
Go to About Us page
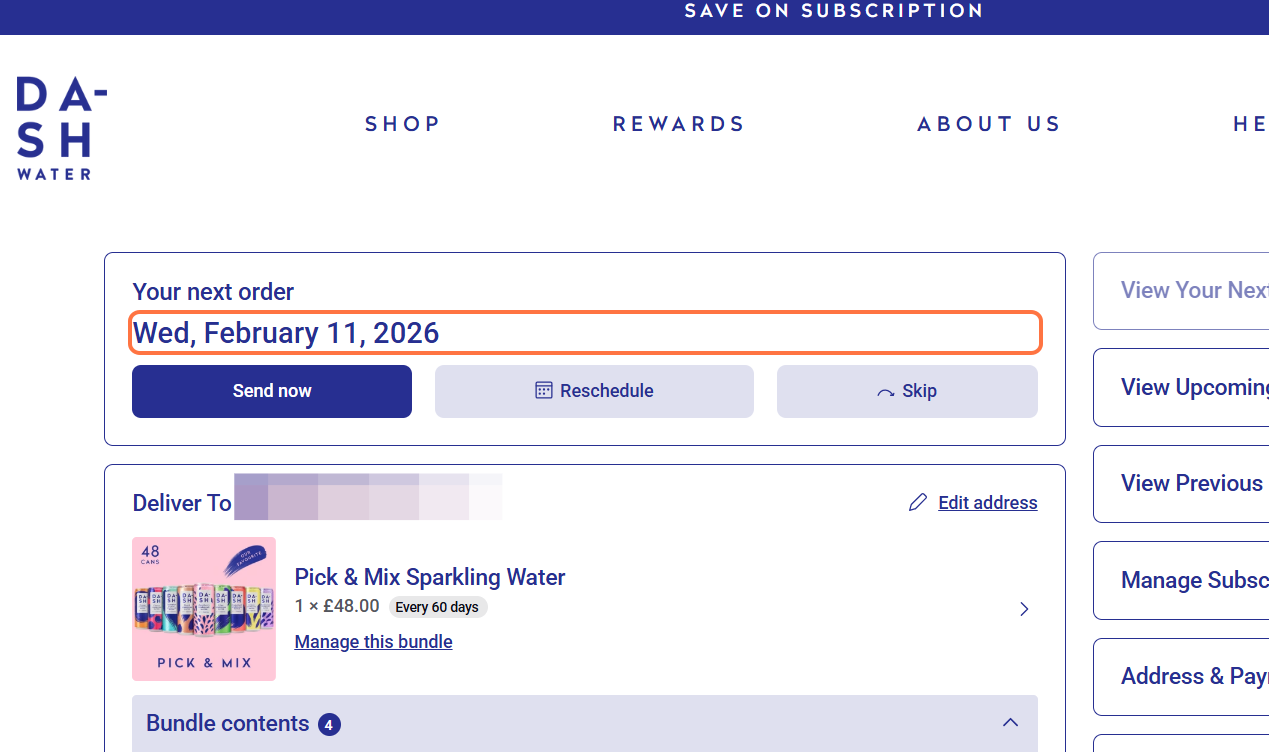tap(989, 124)
